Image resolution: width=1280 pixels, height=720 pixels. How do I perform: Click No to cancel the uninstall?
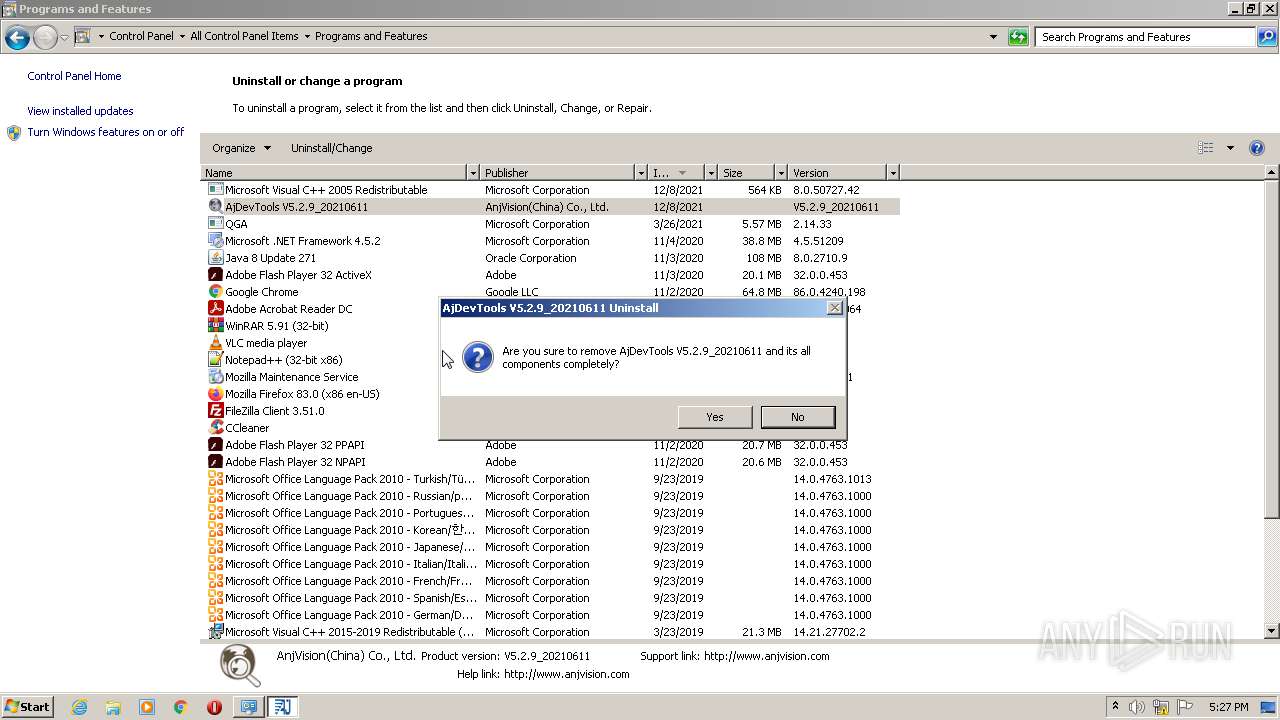(x=797, y=417)
